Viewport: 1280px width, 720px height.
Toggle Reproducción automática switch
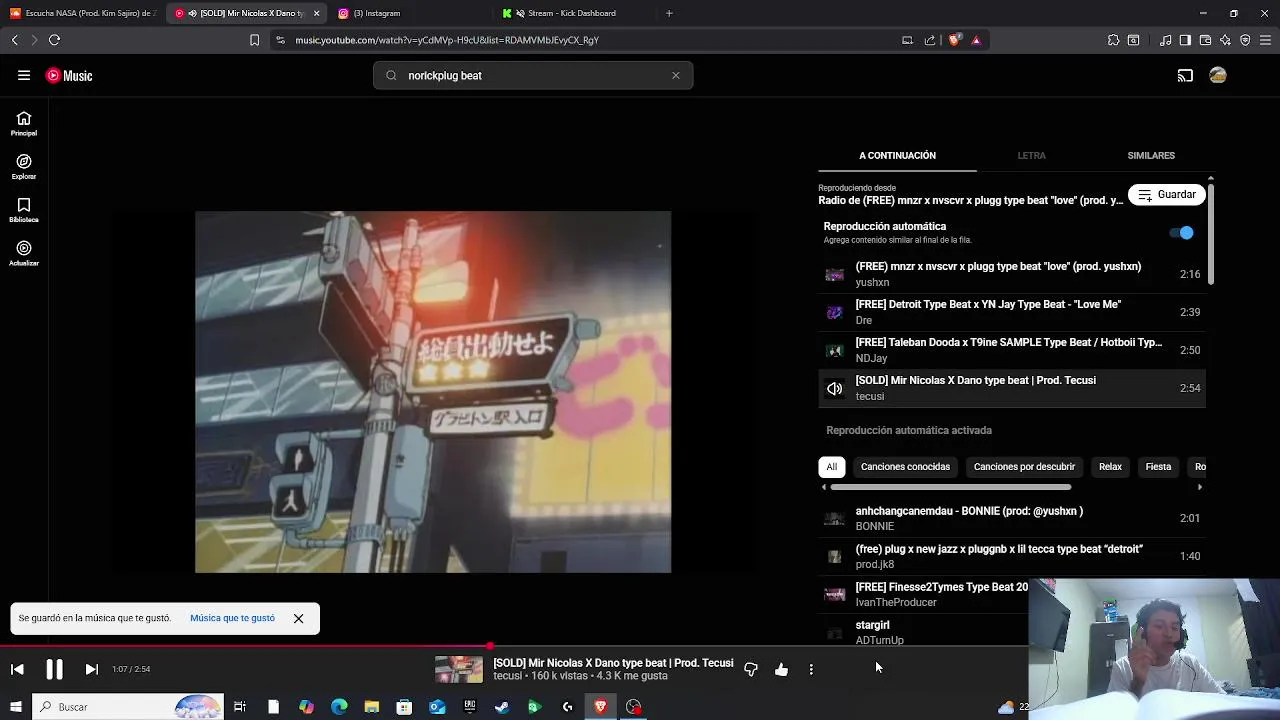1182,232
